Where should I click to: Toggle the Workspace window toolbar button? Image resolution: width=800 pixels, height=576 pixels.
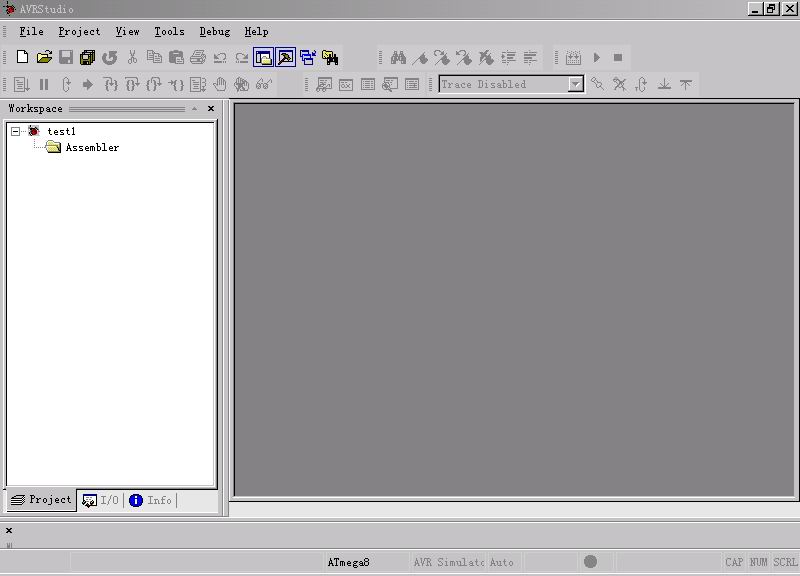pyautogui.click(x=264, y=58)
